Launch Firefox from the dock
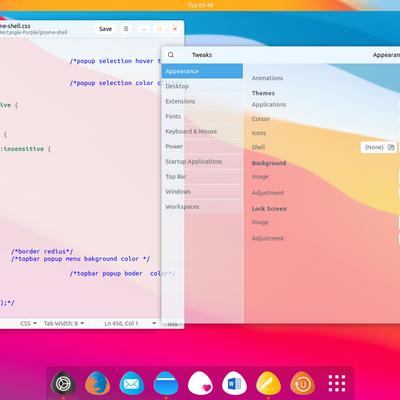 tap(97, 383)
